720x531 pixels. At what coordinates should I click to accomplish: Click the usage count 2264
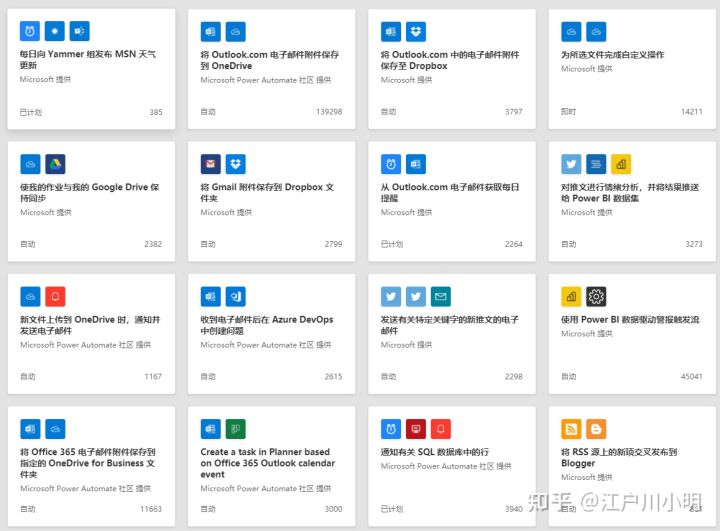tap(514, 244)
